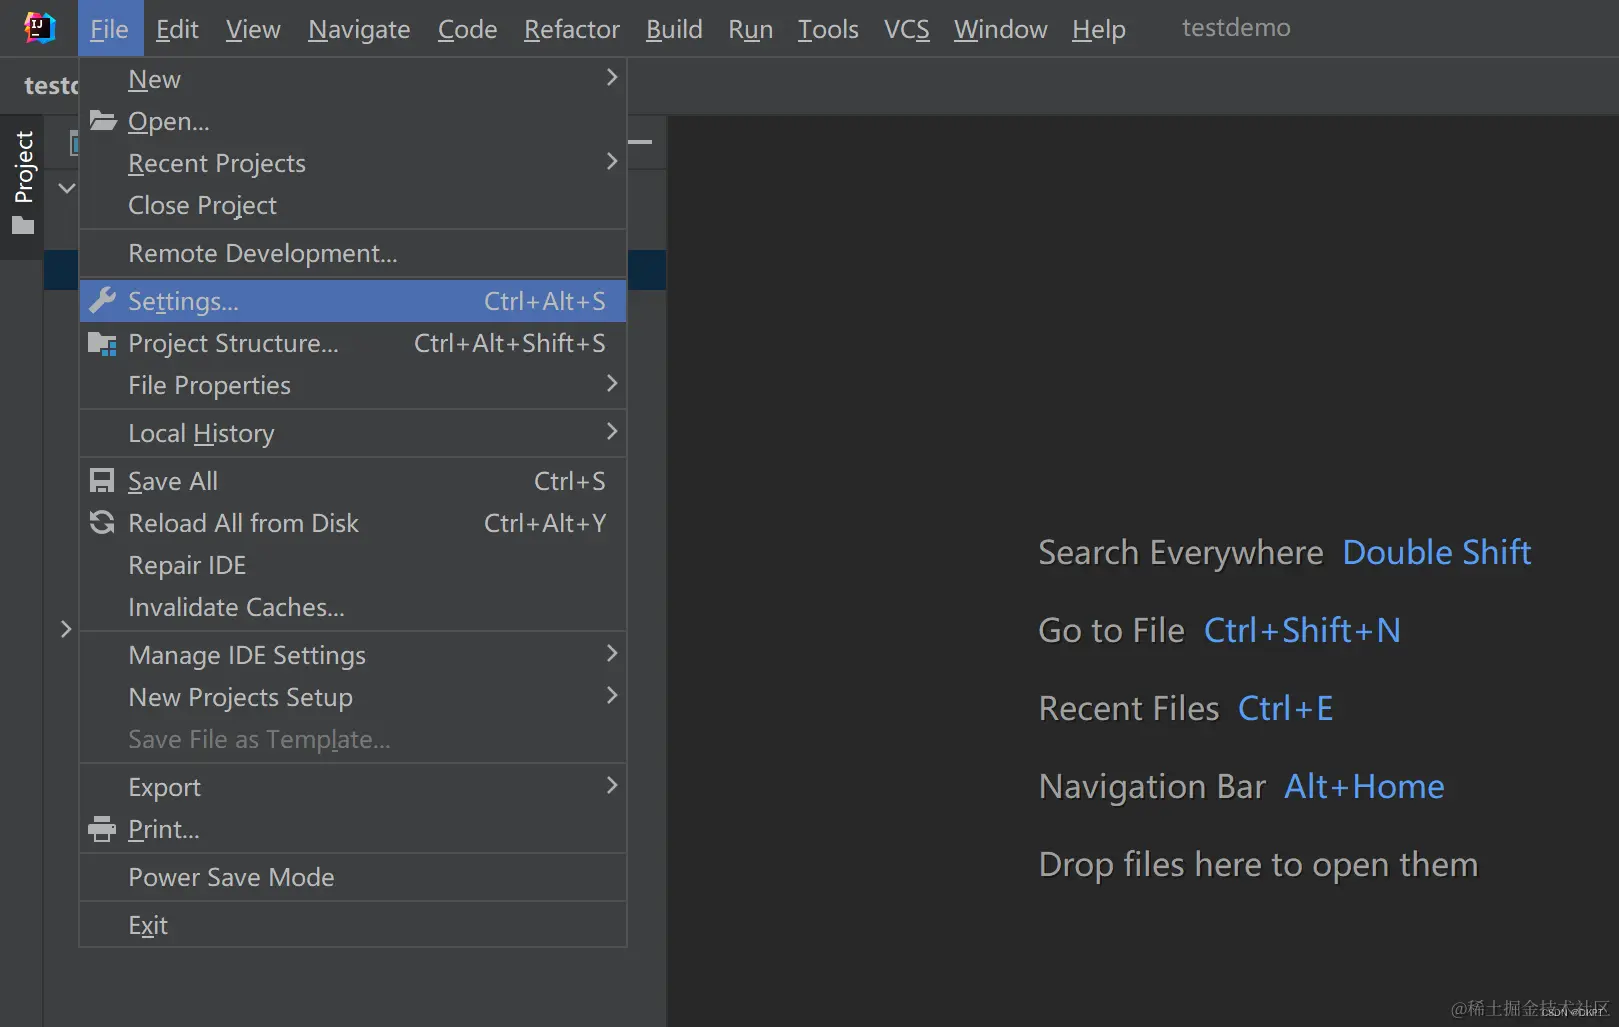The height and width of the screenshot is (1027, 1619).
Task: Click the Ctrl+Shift+N shortcut text
Action: (x=1302, y=631)
